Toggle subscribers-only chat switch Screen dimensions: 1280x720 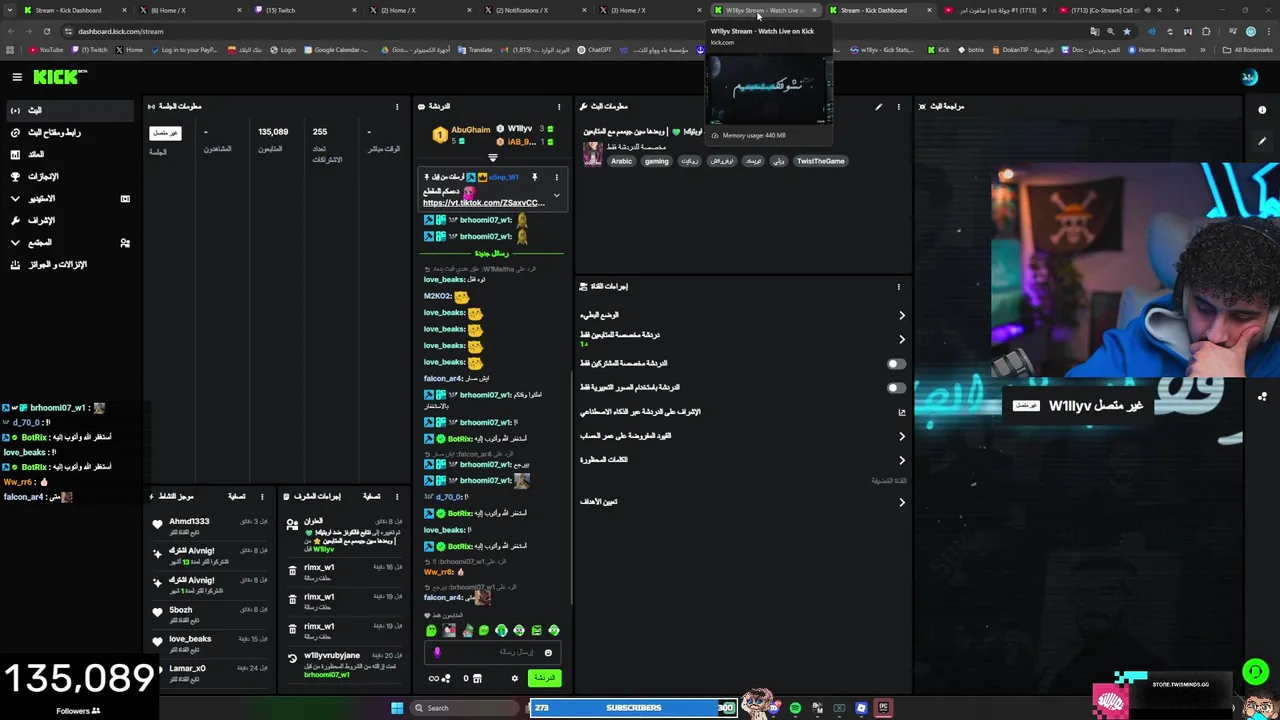895,364
